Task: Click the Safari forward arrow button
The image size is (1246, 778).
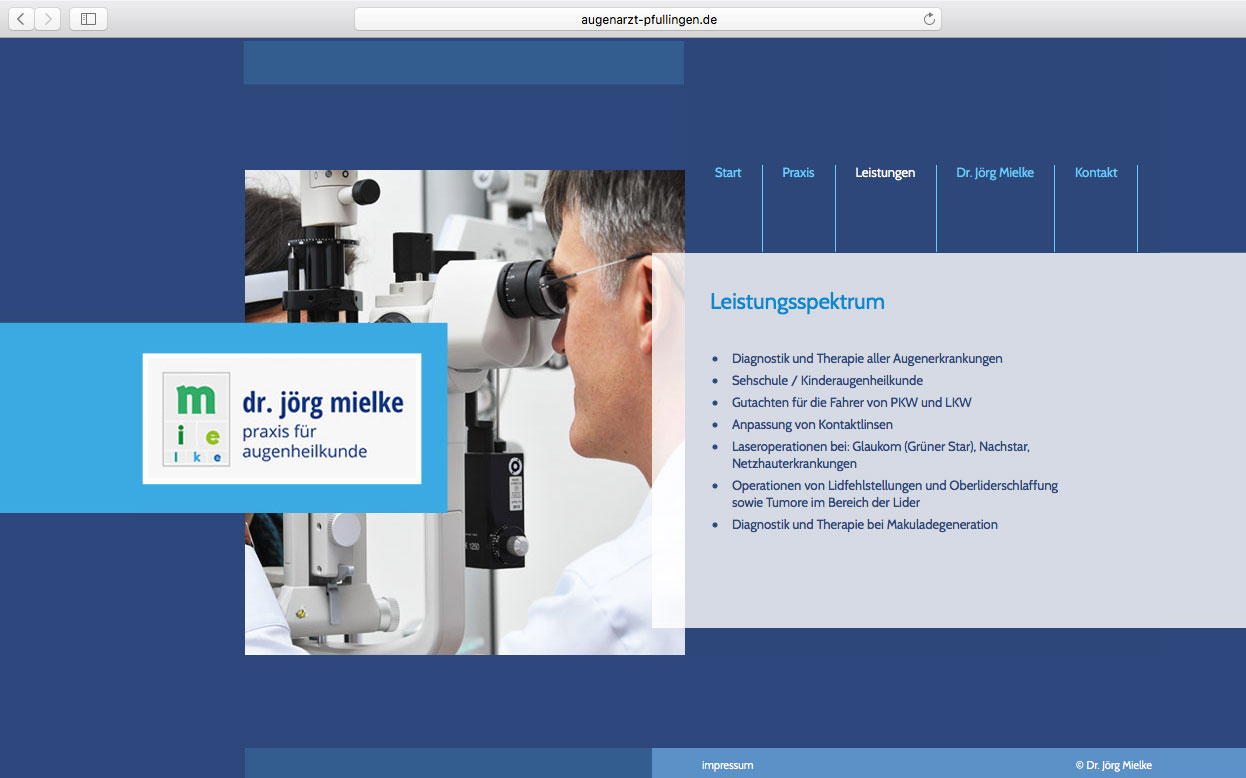Action: click(x=47, y=19)
